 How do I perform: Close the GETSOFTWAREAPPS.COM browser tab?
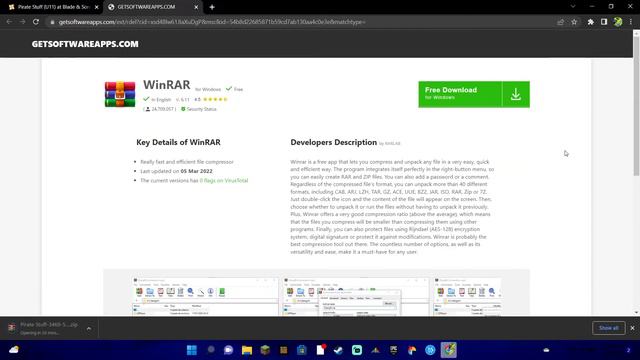196,7
